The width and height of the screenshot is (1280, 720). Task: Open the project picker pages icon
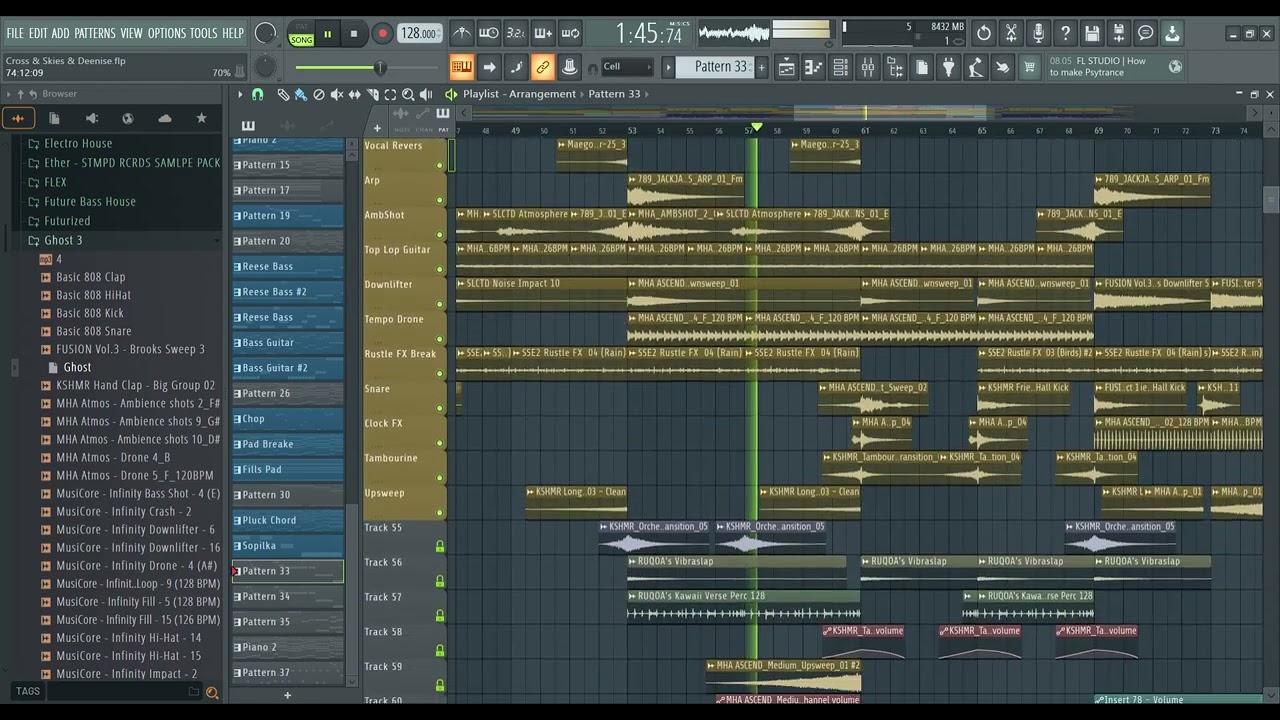point(921,68)
